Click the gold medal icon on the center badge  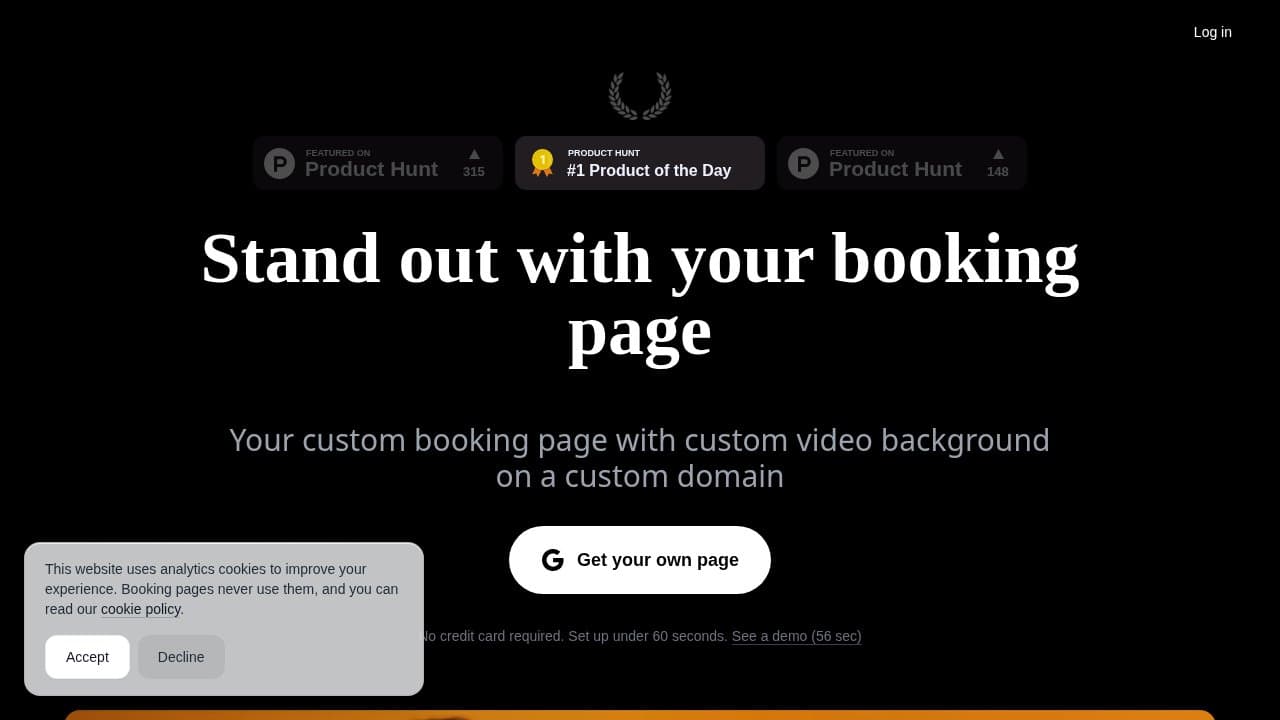tap(542, 163)
